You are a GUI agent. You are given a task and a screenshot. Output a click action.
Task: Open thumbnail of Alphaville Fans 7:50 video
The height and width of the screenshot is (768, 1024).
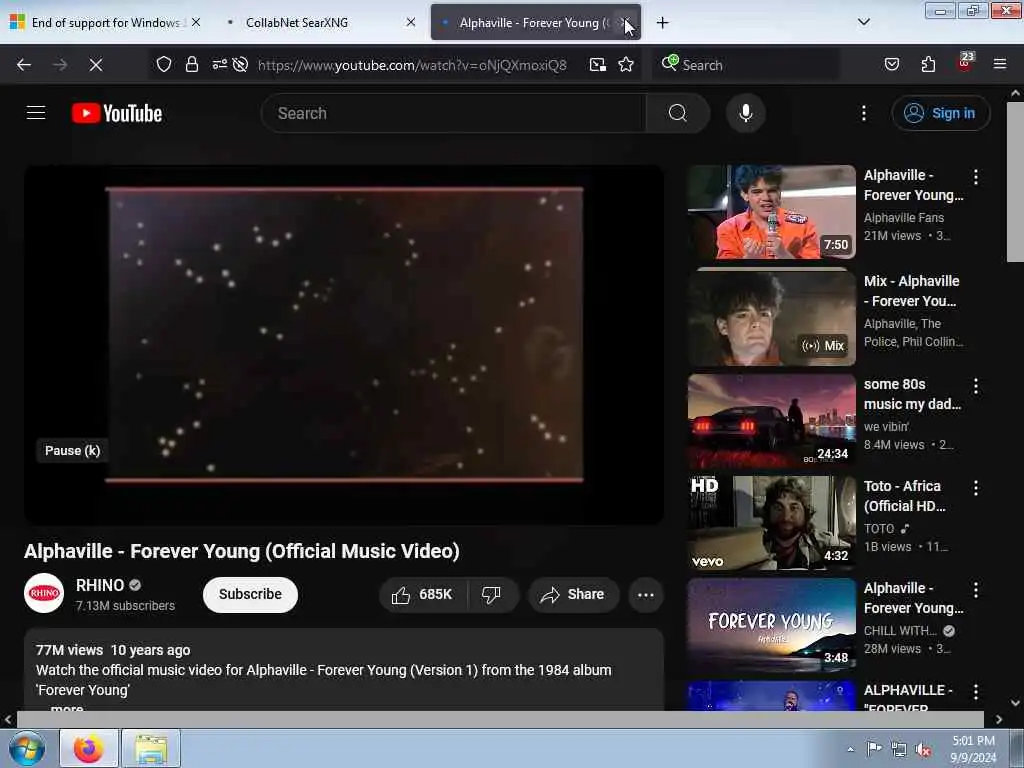pos(771,212)
